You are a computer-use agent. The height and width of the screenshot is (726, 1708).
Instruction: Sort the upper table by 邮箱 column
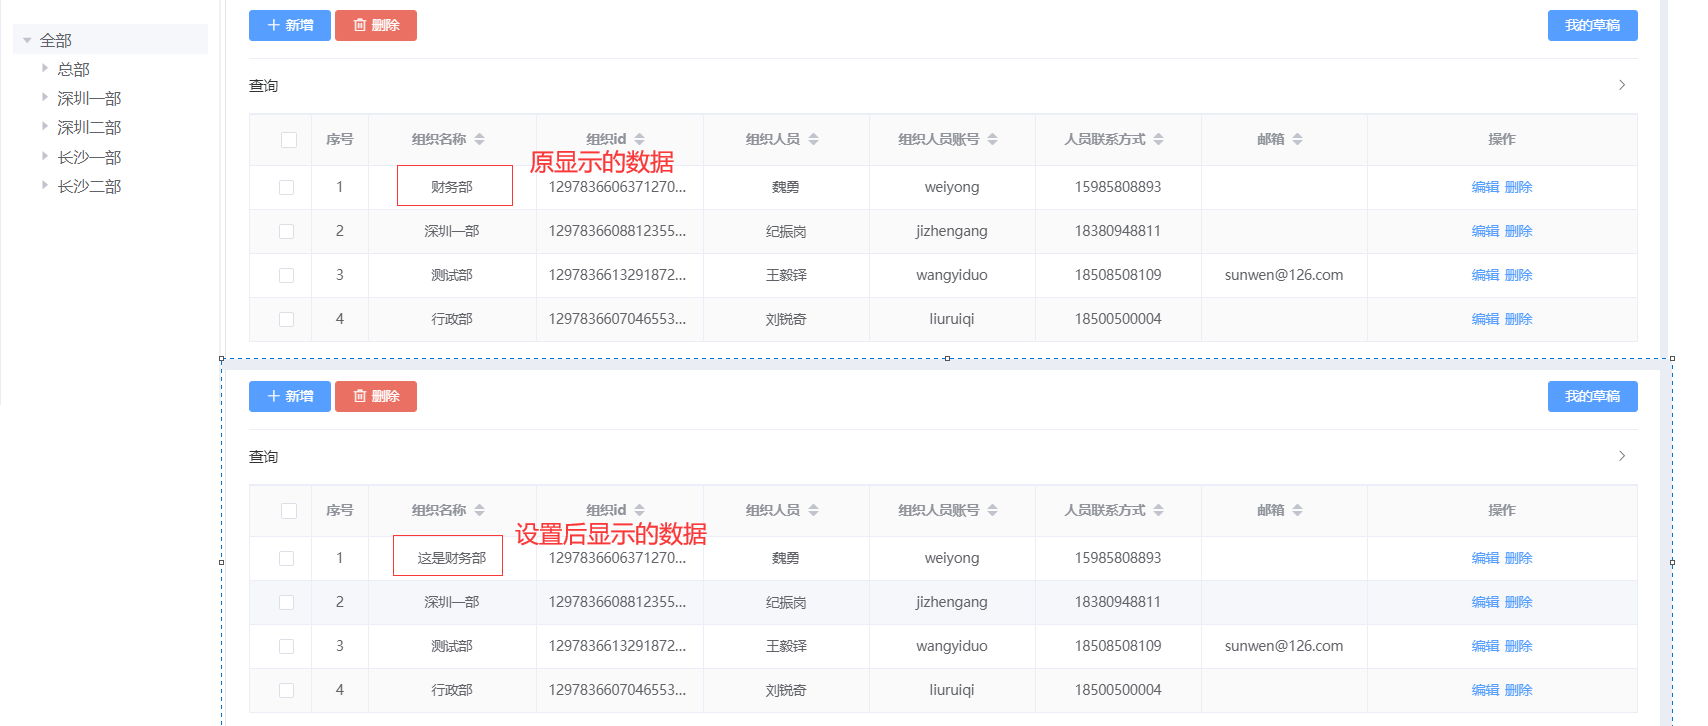(1297, 139)
